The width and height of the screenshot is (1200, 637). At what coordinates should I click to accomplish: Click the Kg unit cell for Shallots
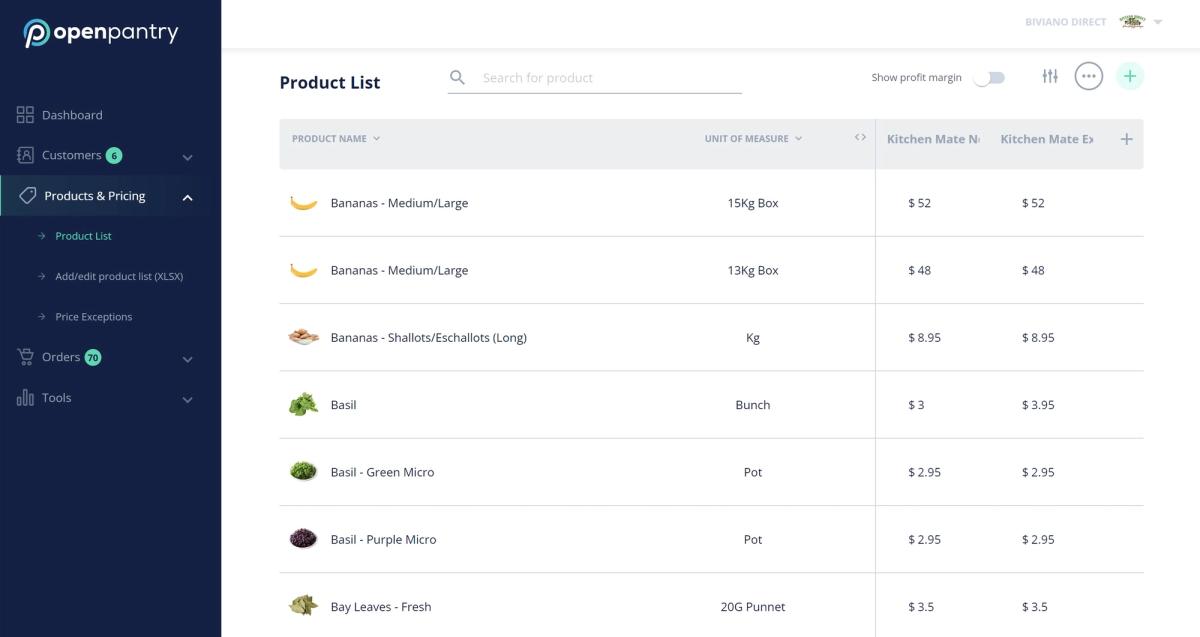click(x=753, y=337)
